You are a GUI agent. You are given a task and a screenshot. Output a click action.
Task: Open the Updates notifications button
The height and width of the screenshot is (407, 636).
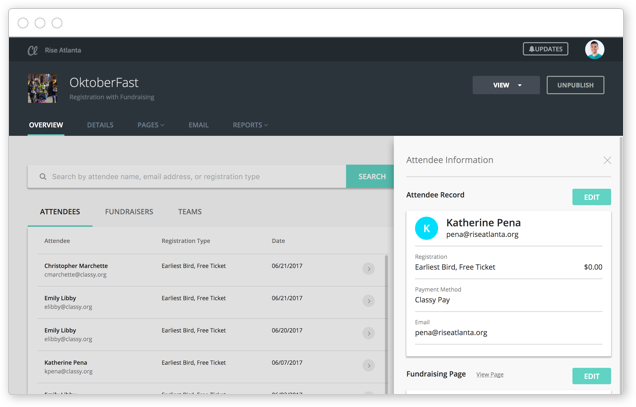point(545,49)
